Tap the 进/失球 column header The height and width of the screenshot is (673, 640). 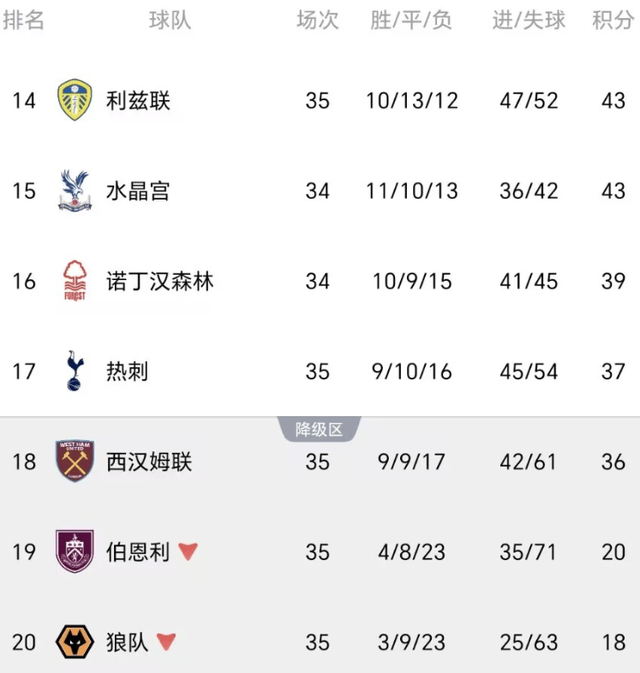[x=528, y=20]
